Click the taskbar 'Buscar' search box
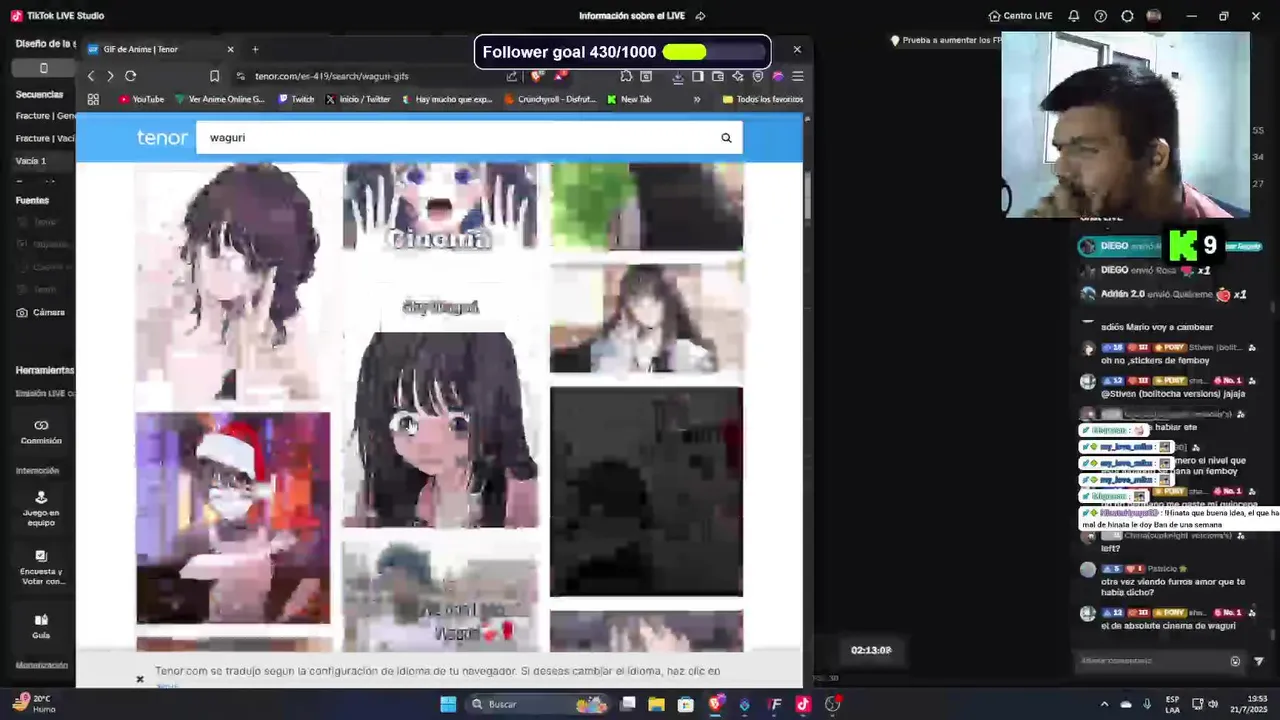 [538, 704]
